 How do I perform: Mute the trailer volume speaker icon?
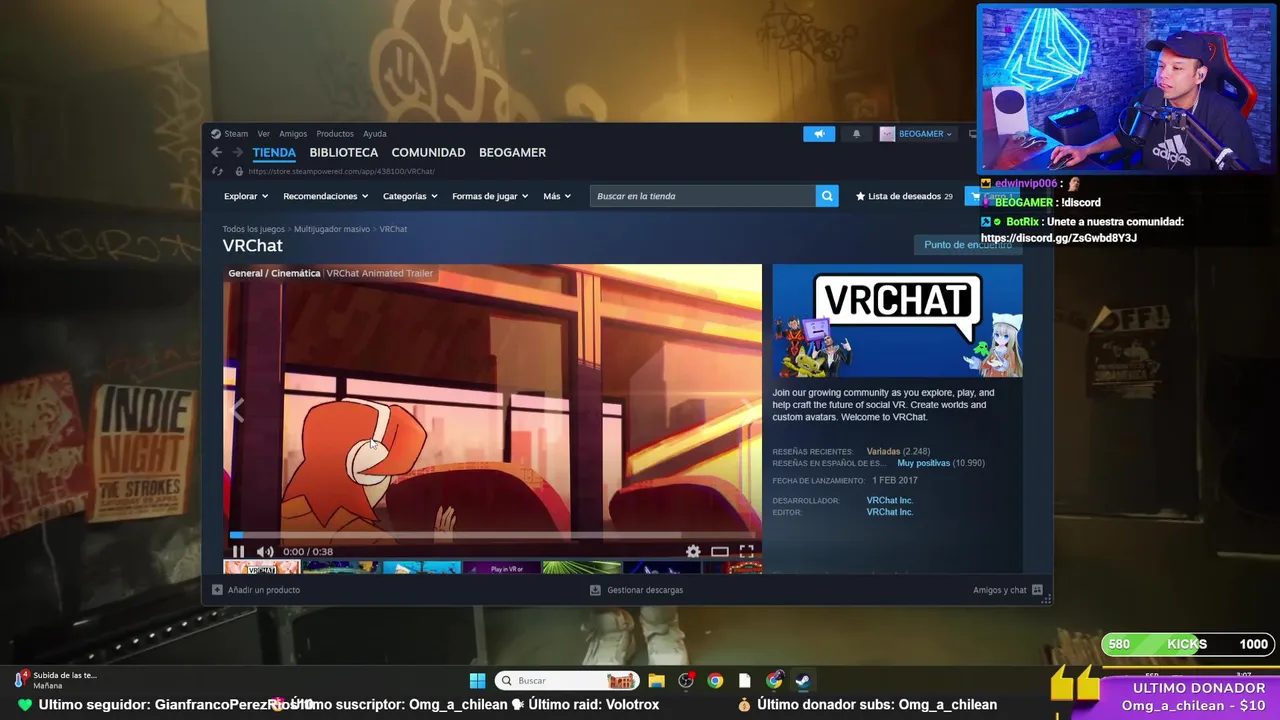coord(265,551)
